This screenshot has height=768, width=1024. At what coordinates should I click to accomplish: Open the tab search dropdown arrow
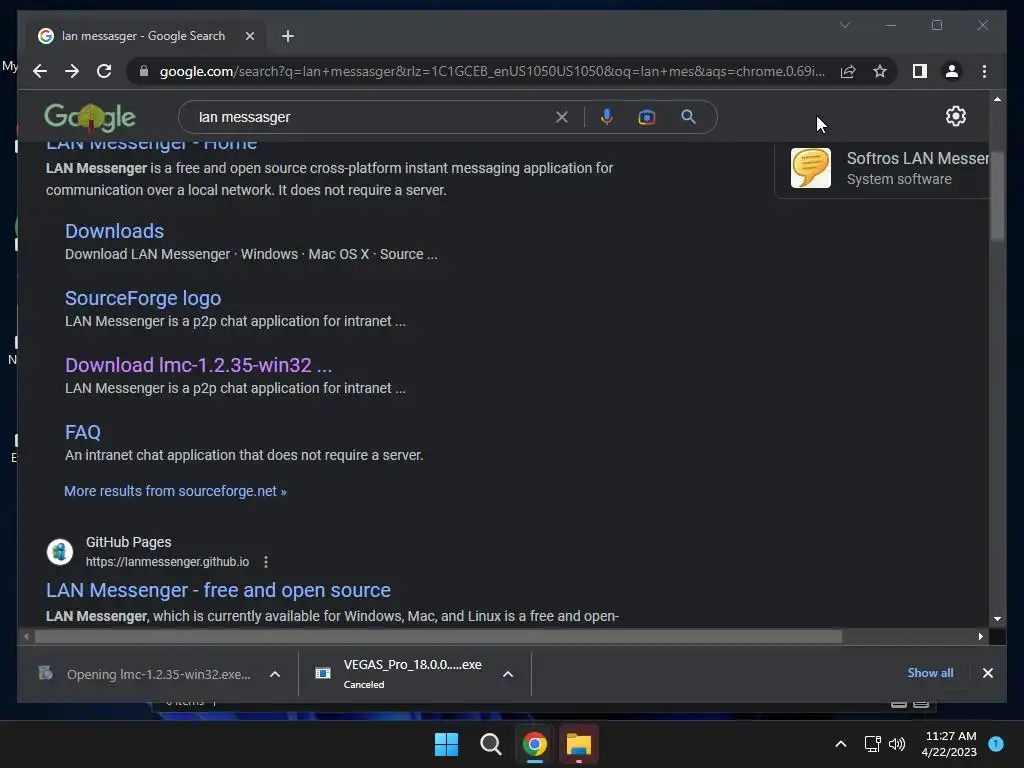point(844,25)
